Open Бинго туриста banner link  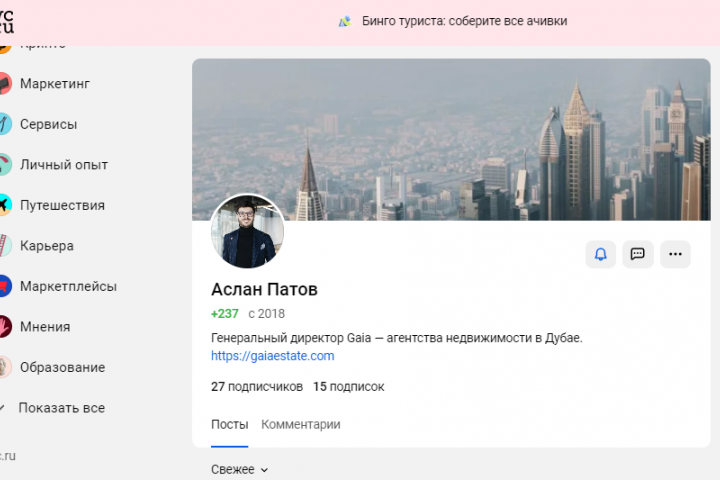[464, 21]
